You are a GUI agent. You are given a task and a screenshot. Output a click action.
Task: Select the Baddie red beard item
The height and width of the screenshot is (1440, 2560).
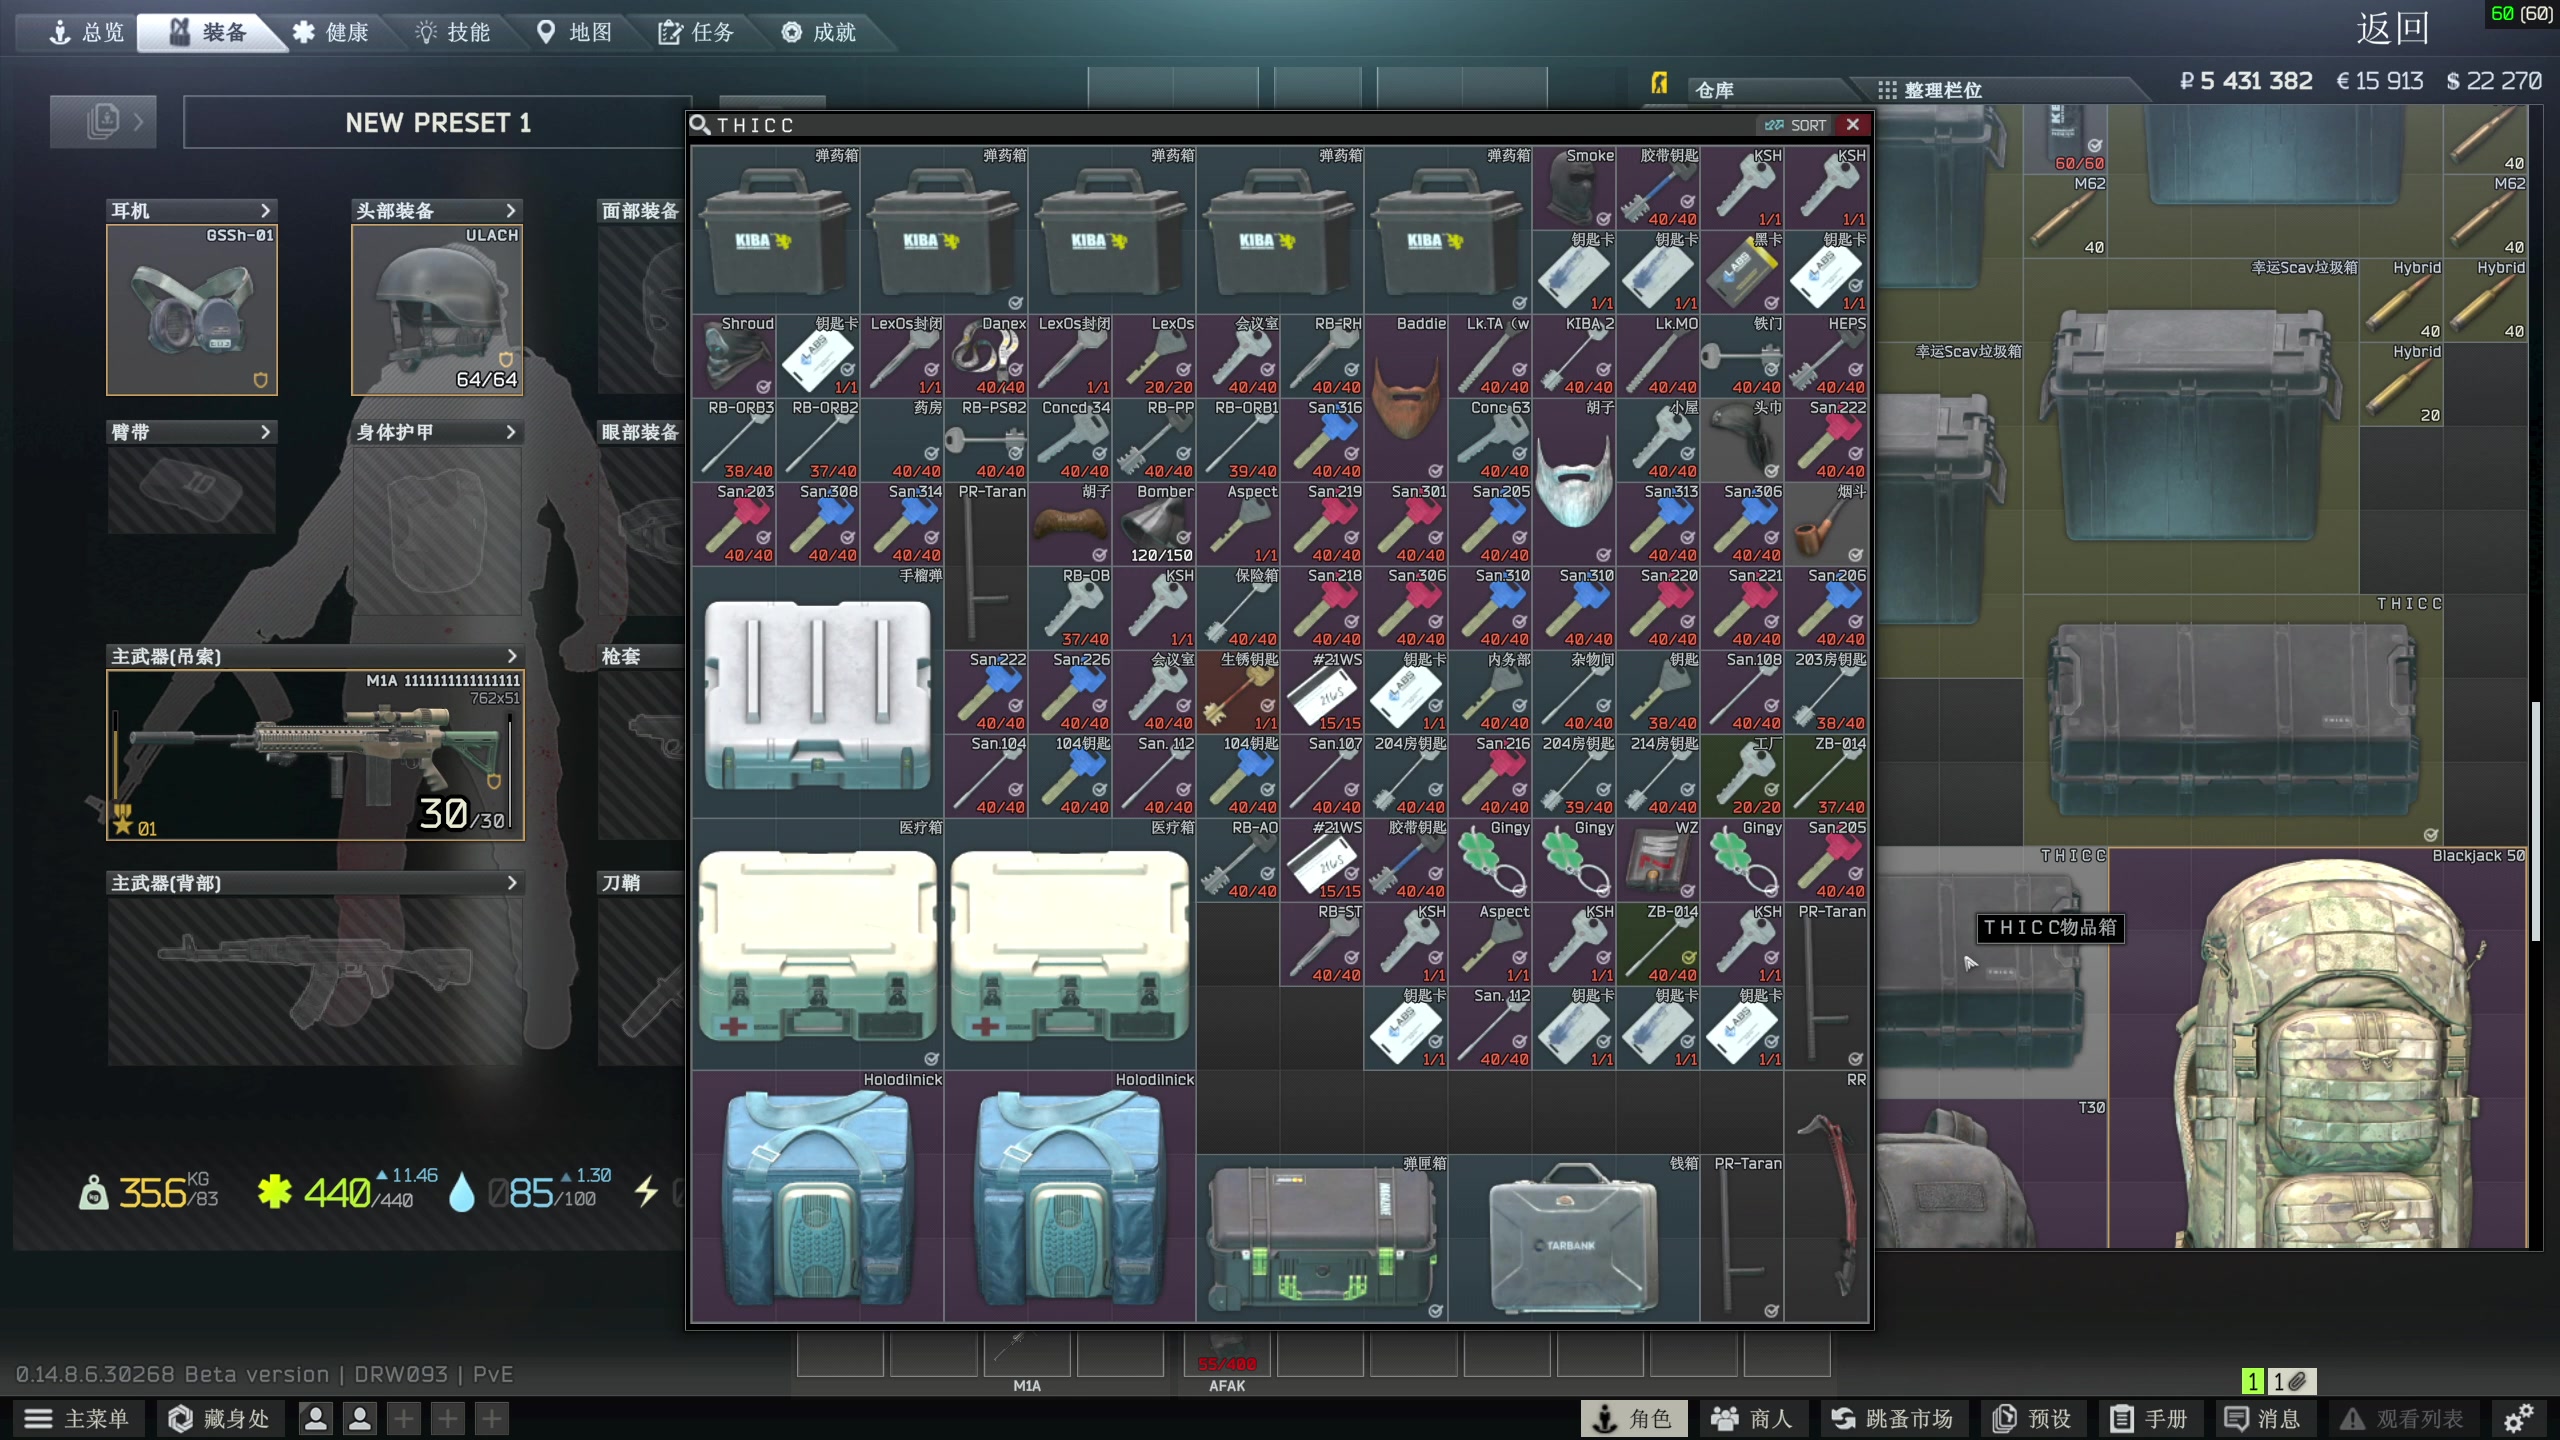[x=1406, y=398]
